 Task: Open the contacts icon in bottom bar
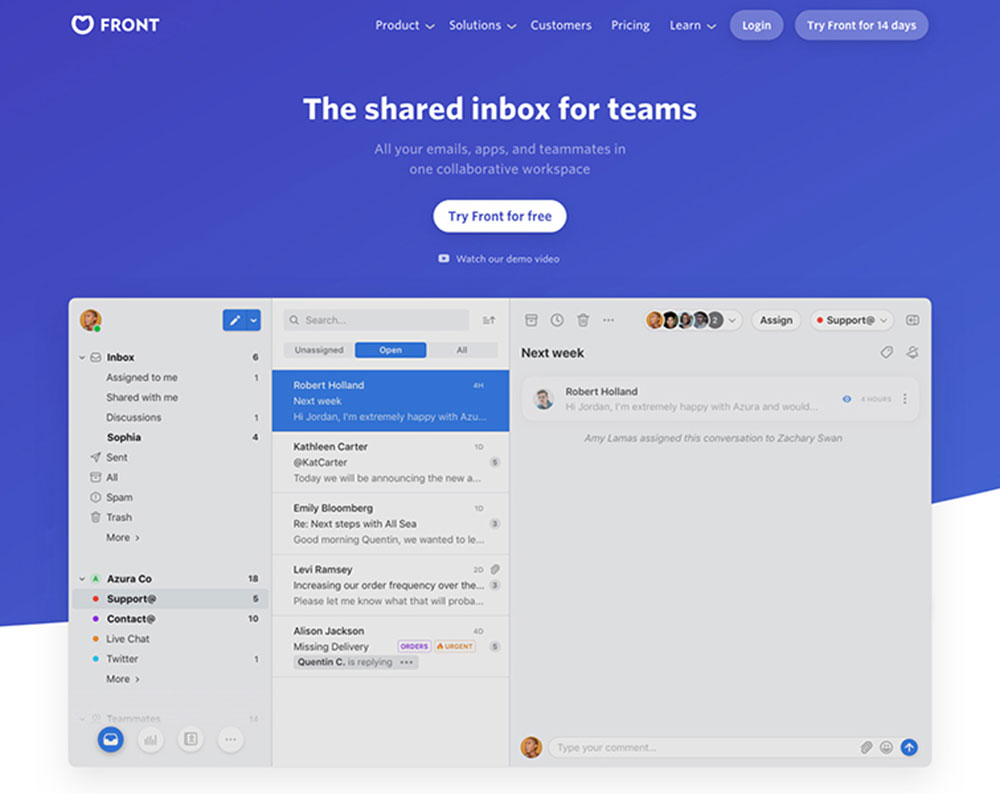191,740
